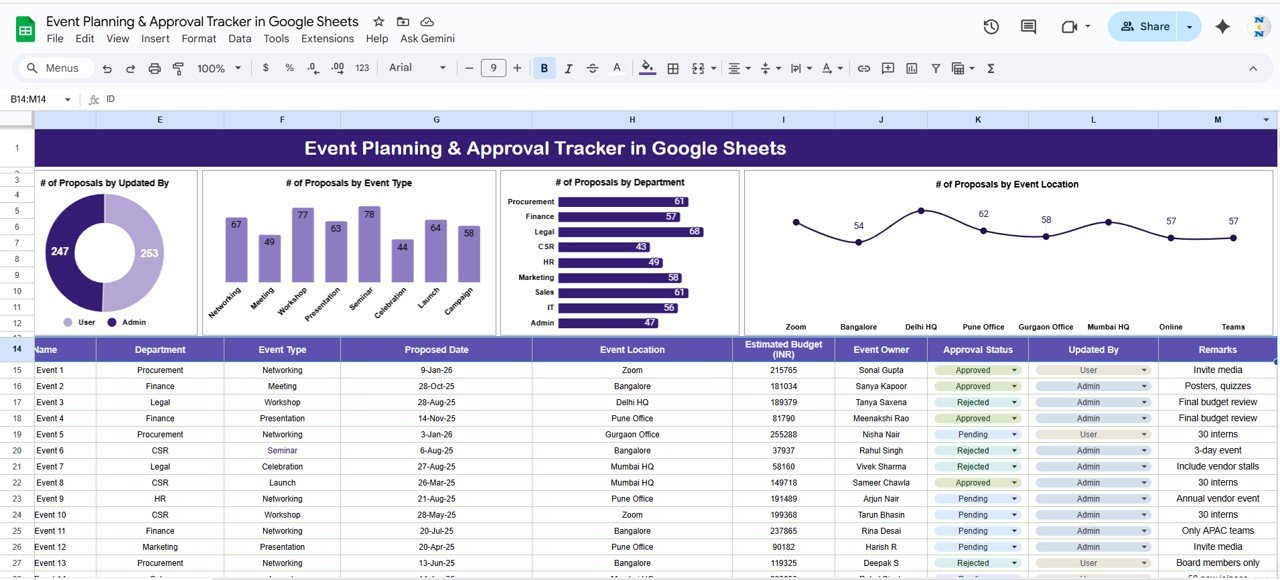This screenshot has height=580, width=1280.
Task: Click the Functions sigma icon
Action: click(991, 68)
